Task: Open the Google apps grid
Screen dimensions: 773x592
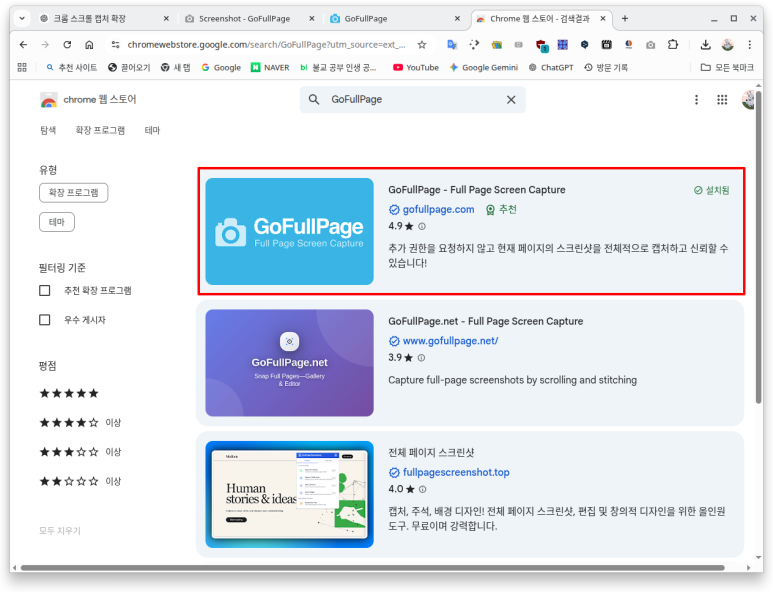Action: pyautogui.click(x=722, y=100)
